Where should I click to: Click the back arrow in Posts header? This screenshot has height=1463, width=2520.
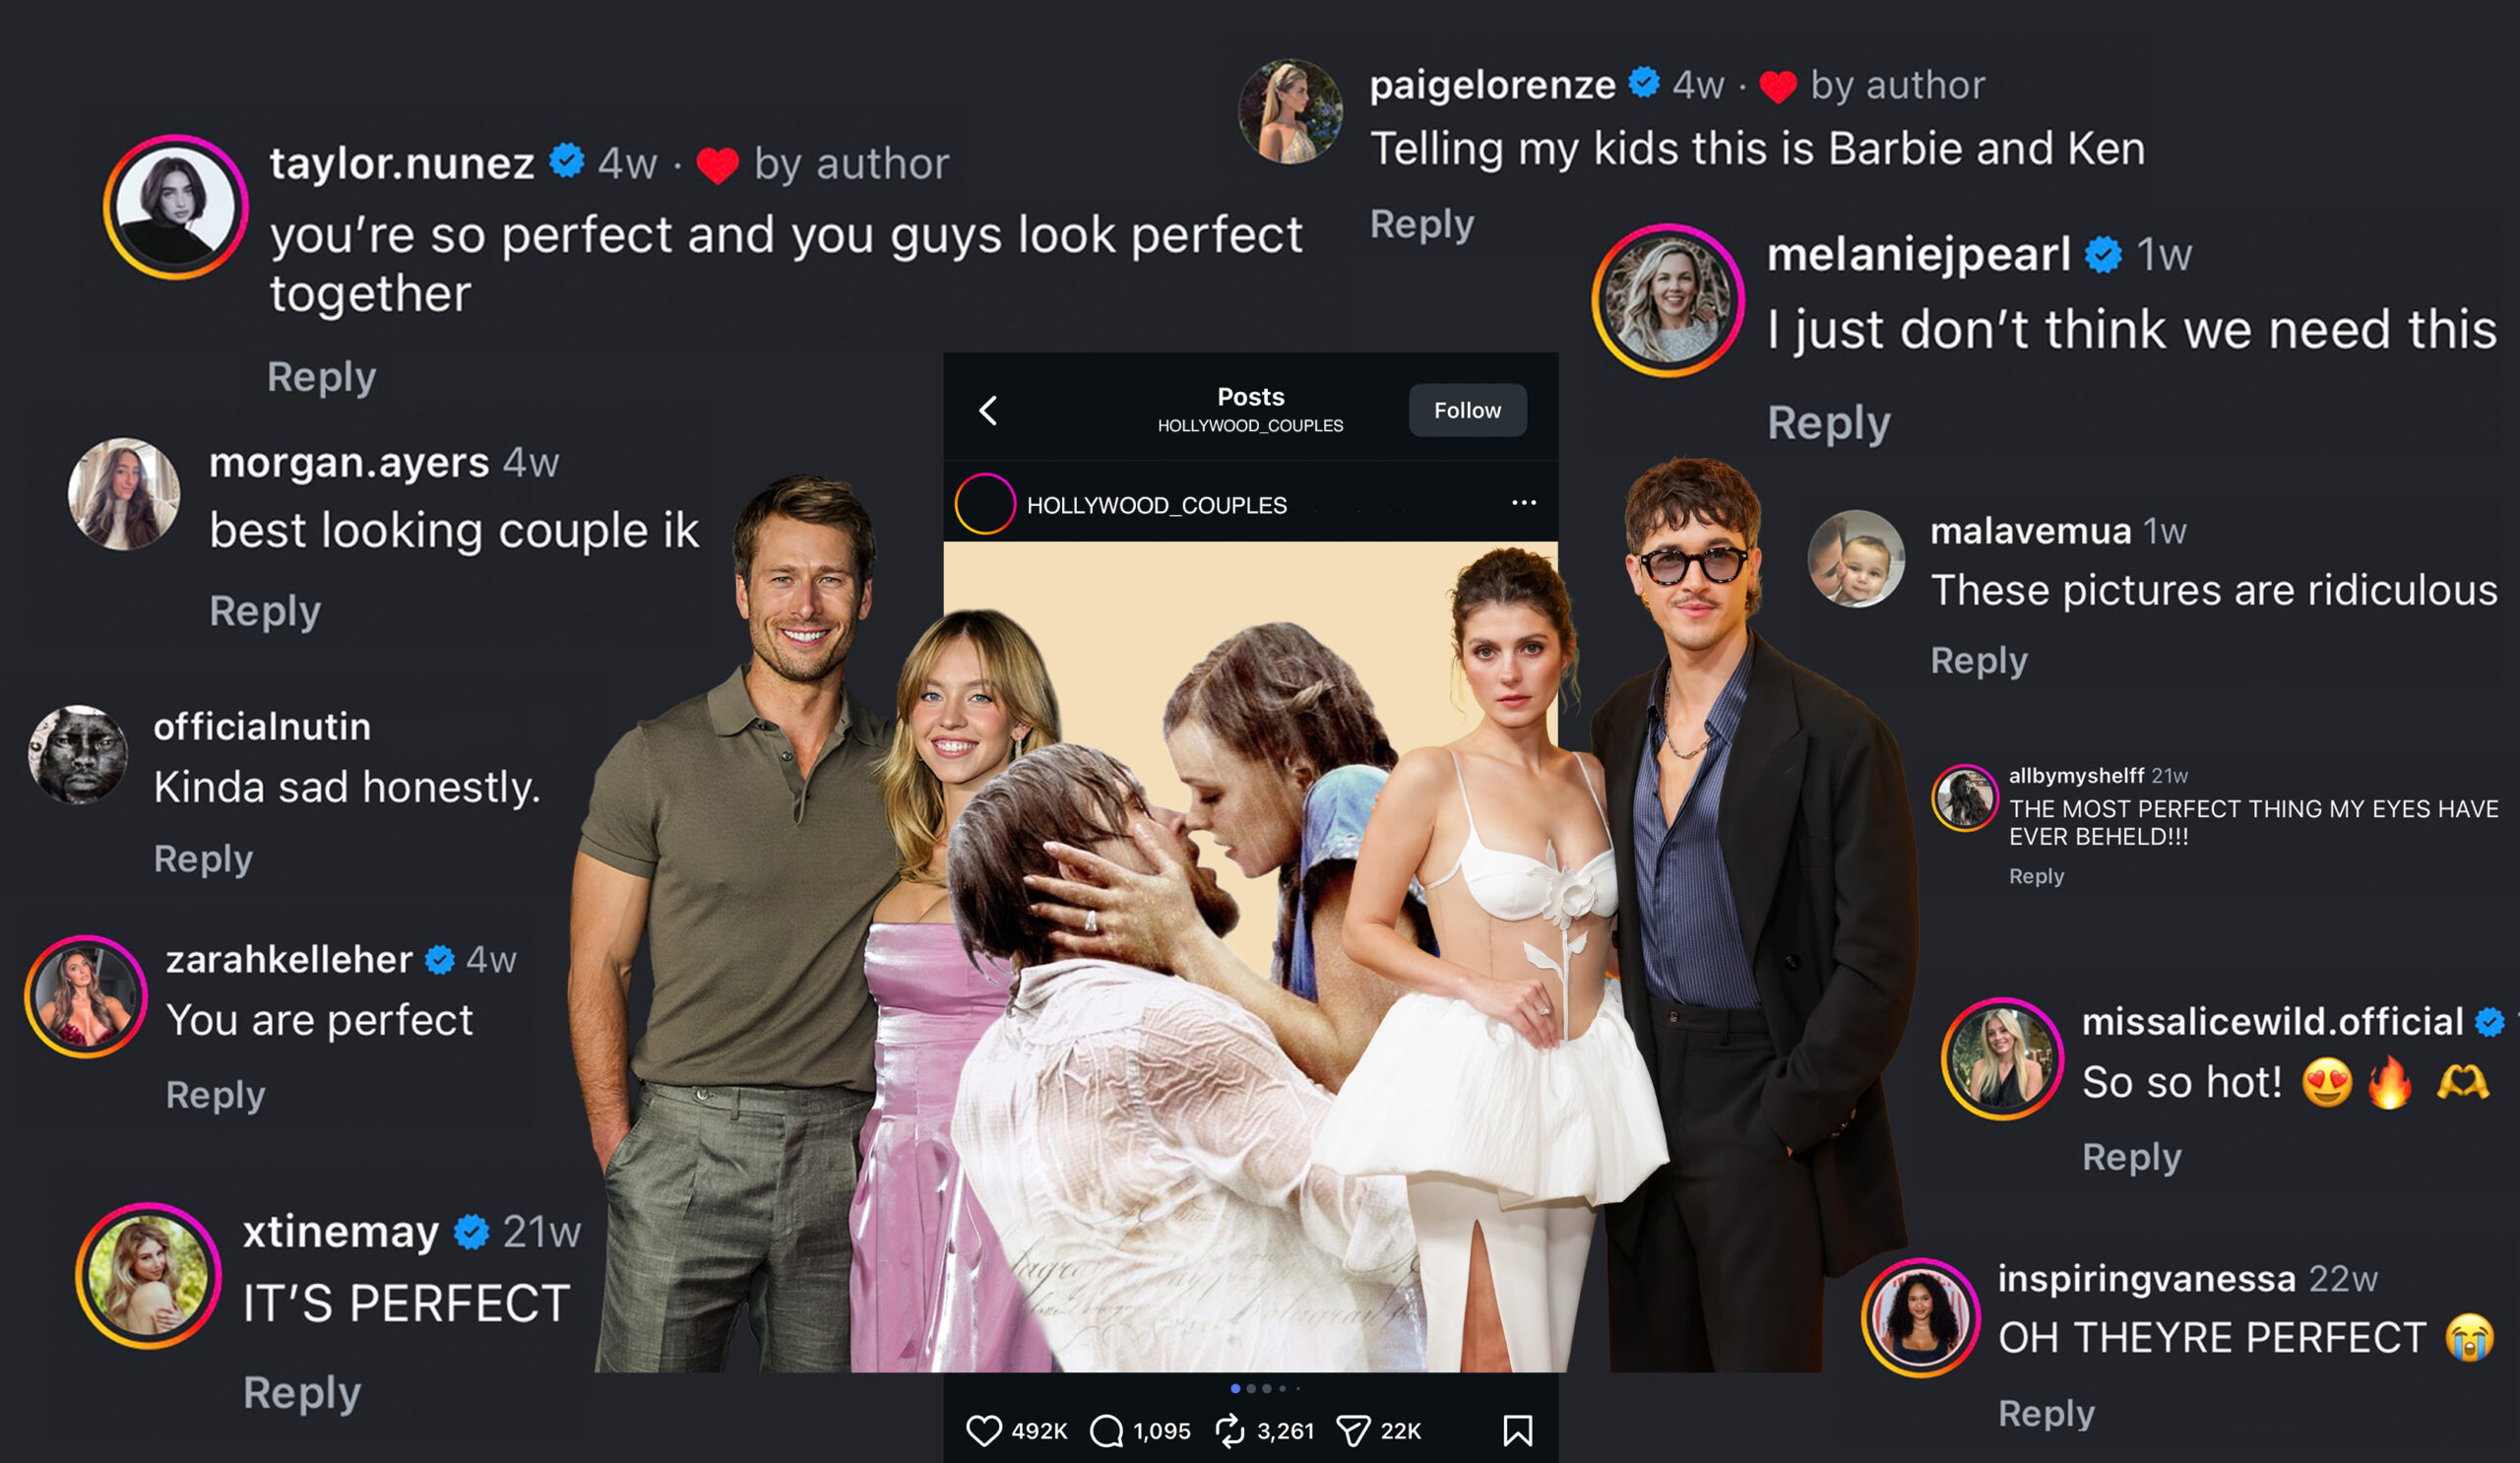click(x=988, y=410)
